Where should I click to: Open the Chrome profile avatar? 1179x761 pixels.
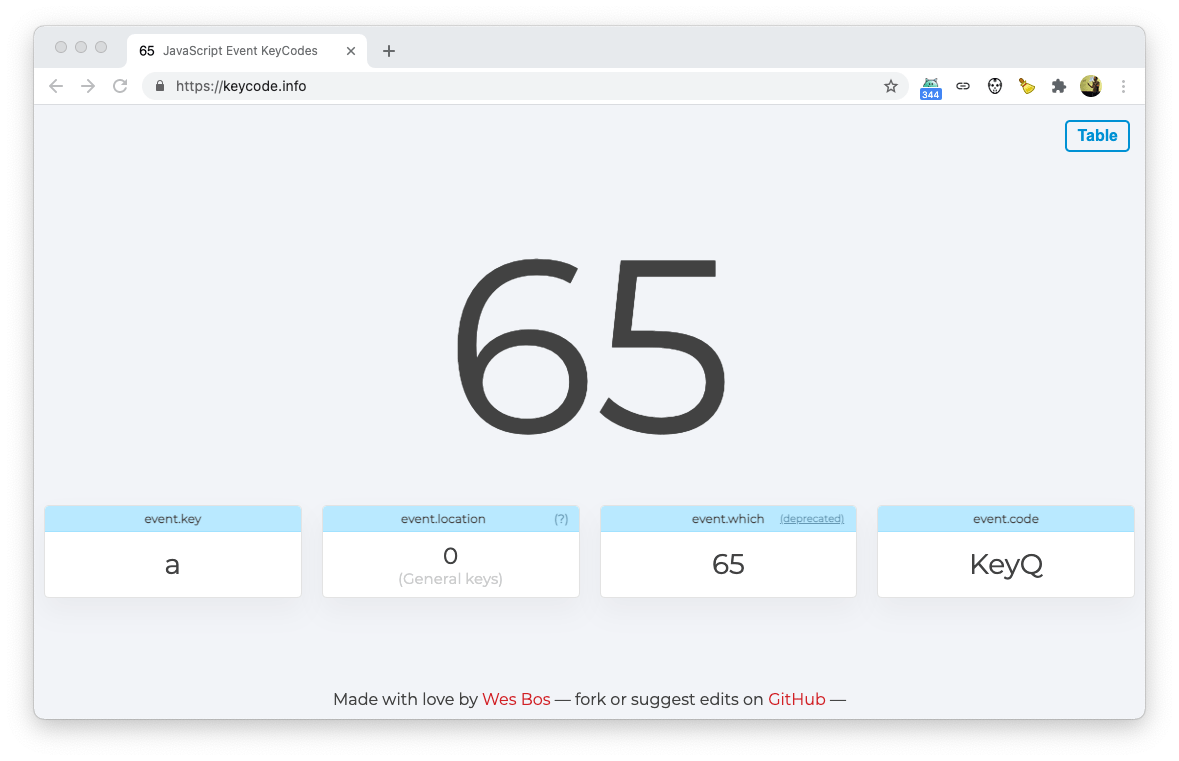click(1090, 87)
